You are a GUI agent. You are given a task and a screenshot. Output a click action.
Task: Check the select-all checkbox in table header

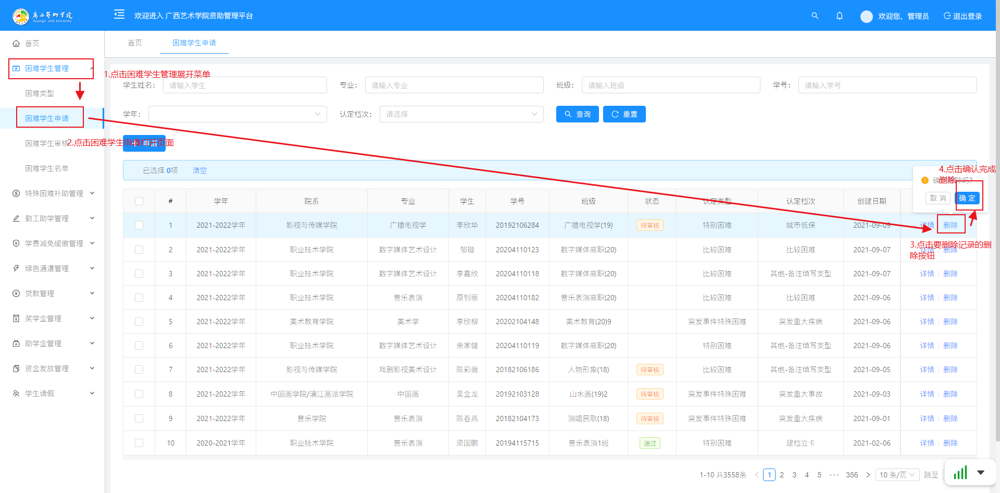point(139,201)
